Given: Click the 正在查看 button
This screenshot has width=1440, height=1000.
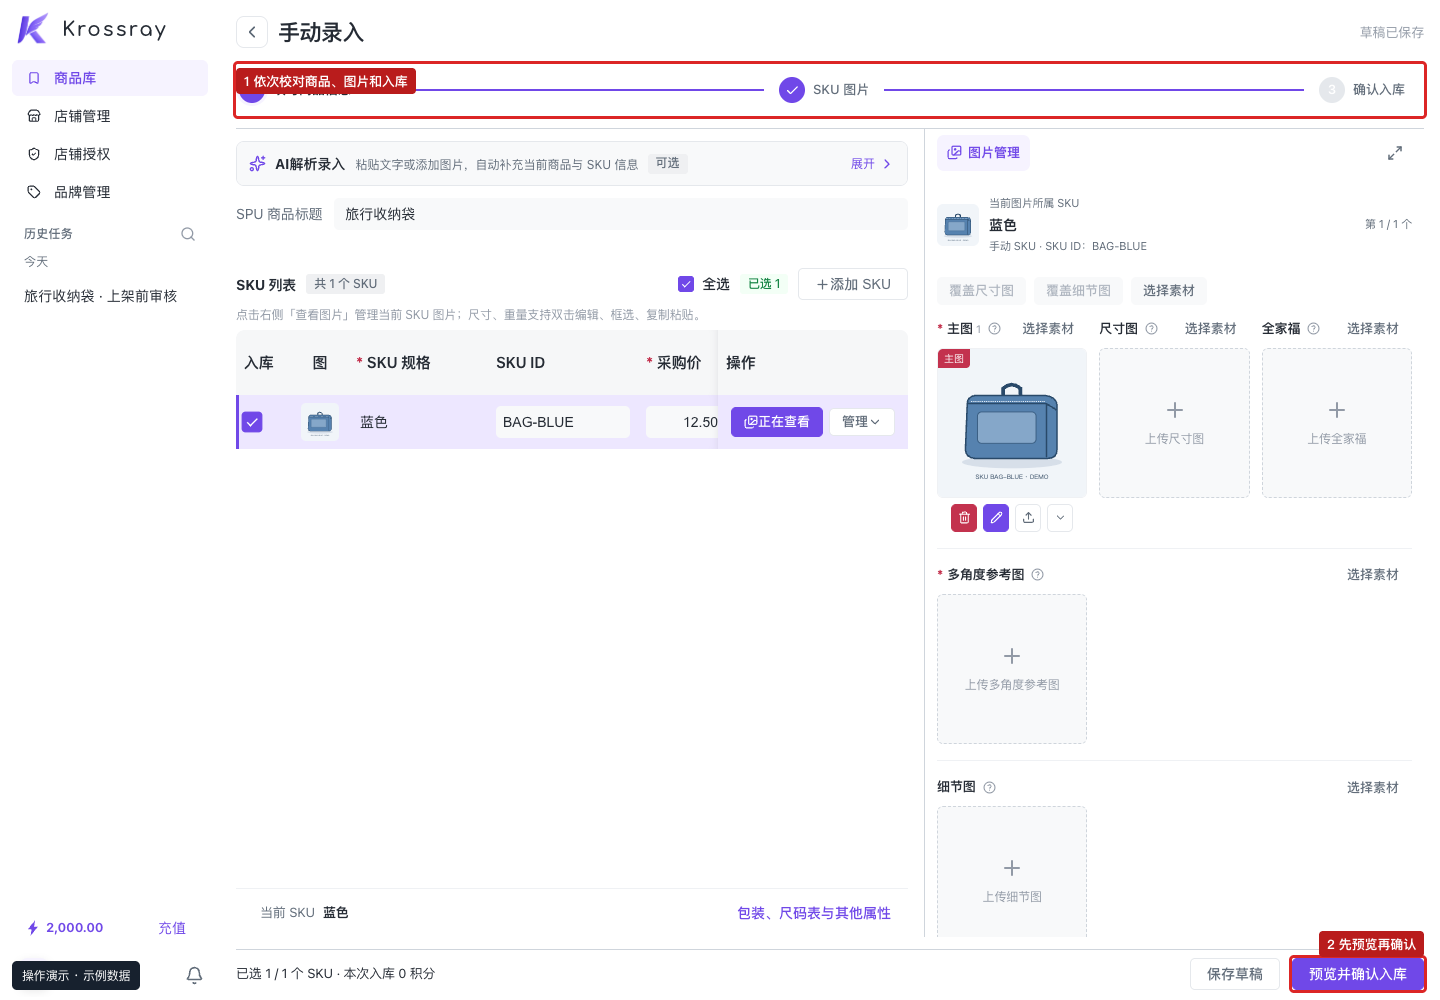Looking at the screenshot, I should [x=777, y=422].
